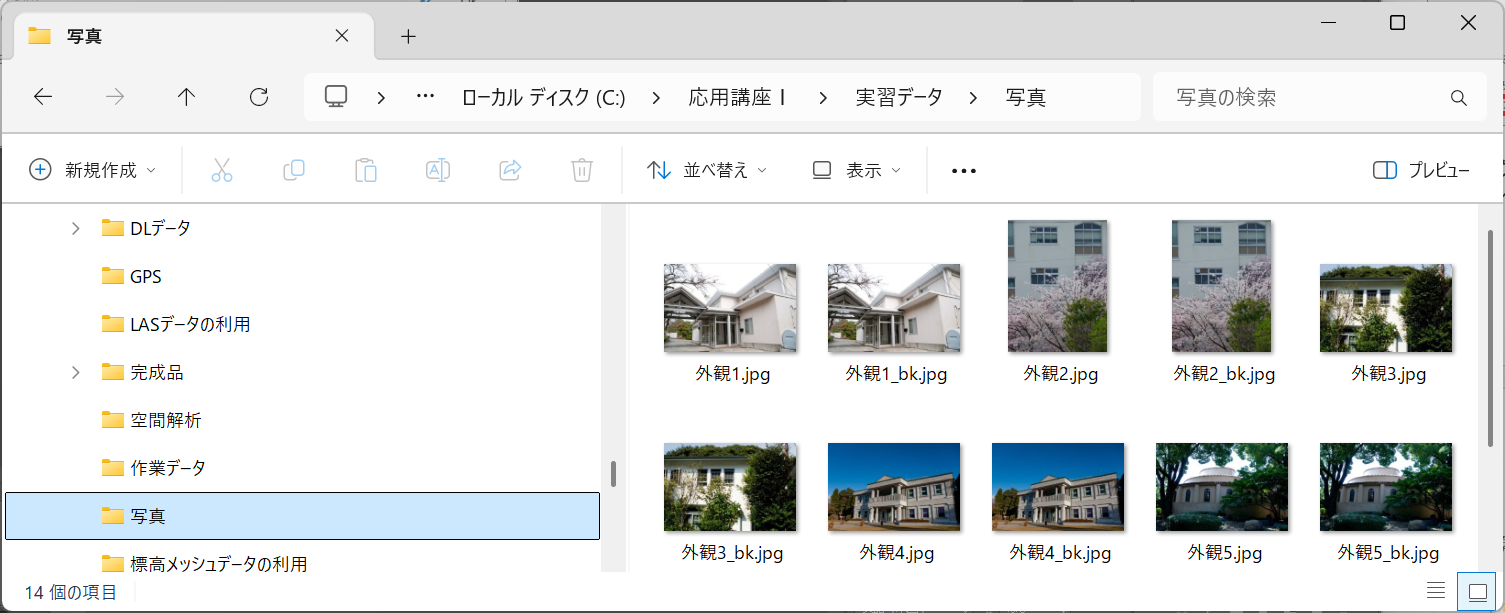
Task: Click the Rename icon in toolbar
Action: [x=438, y=170]
